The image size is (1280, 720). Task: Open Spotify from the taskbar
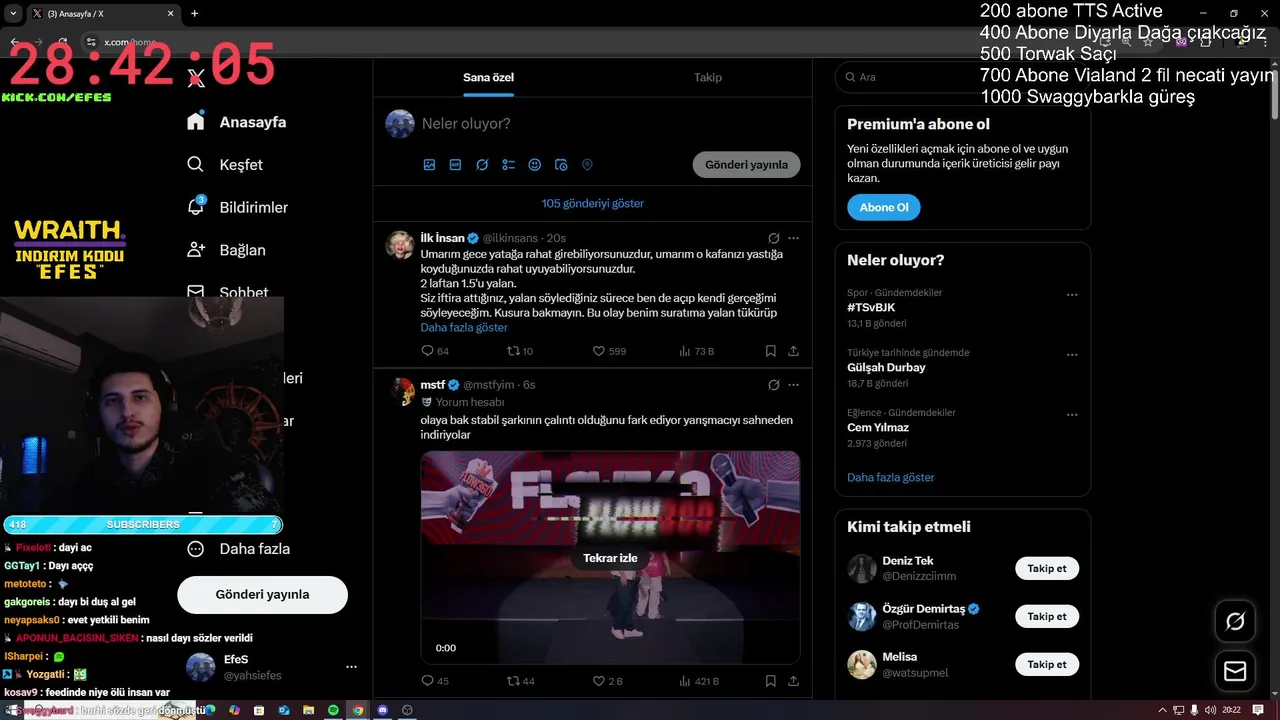[333, 710]
